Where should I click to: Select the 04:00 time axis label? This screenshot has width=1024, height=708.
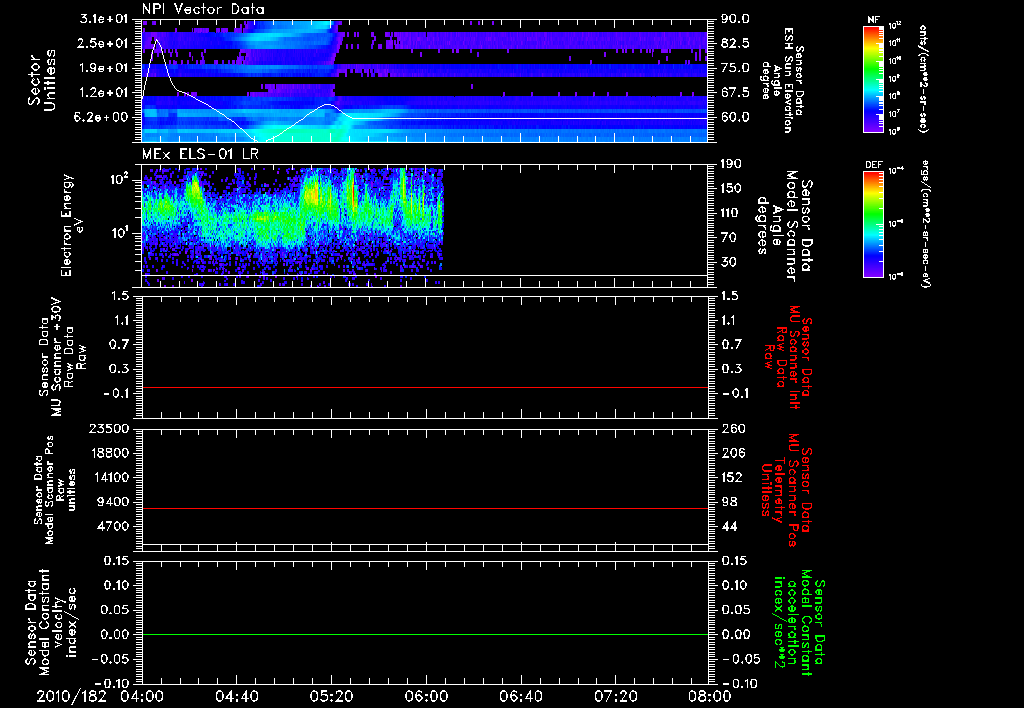(x=142, y=695)
